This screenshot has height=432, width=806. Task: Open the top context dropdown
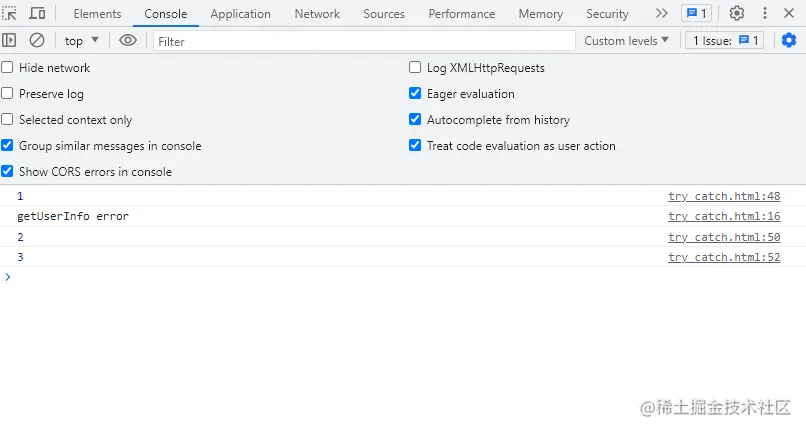coord(82,41)
